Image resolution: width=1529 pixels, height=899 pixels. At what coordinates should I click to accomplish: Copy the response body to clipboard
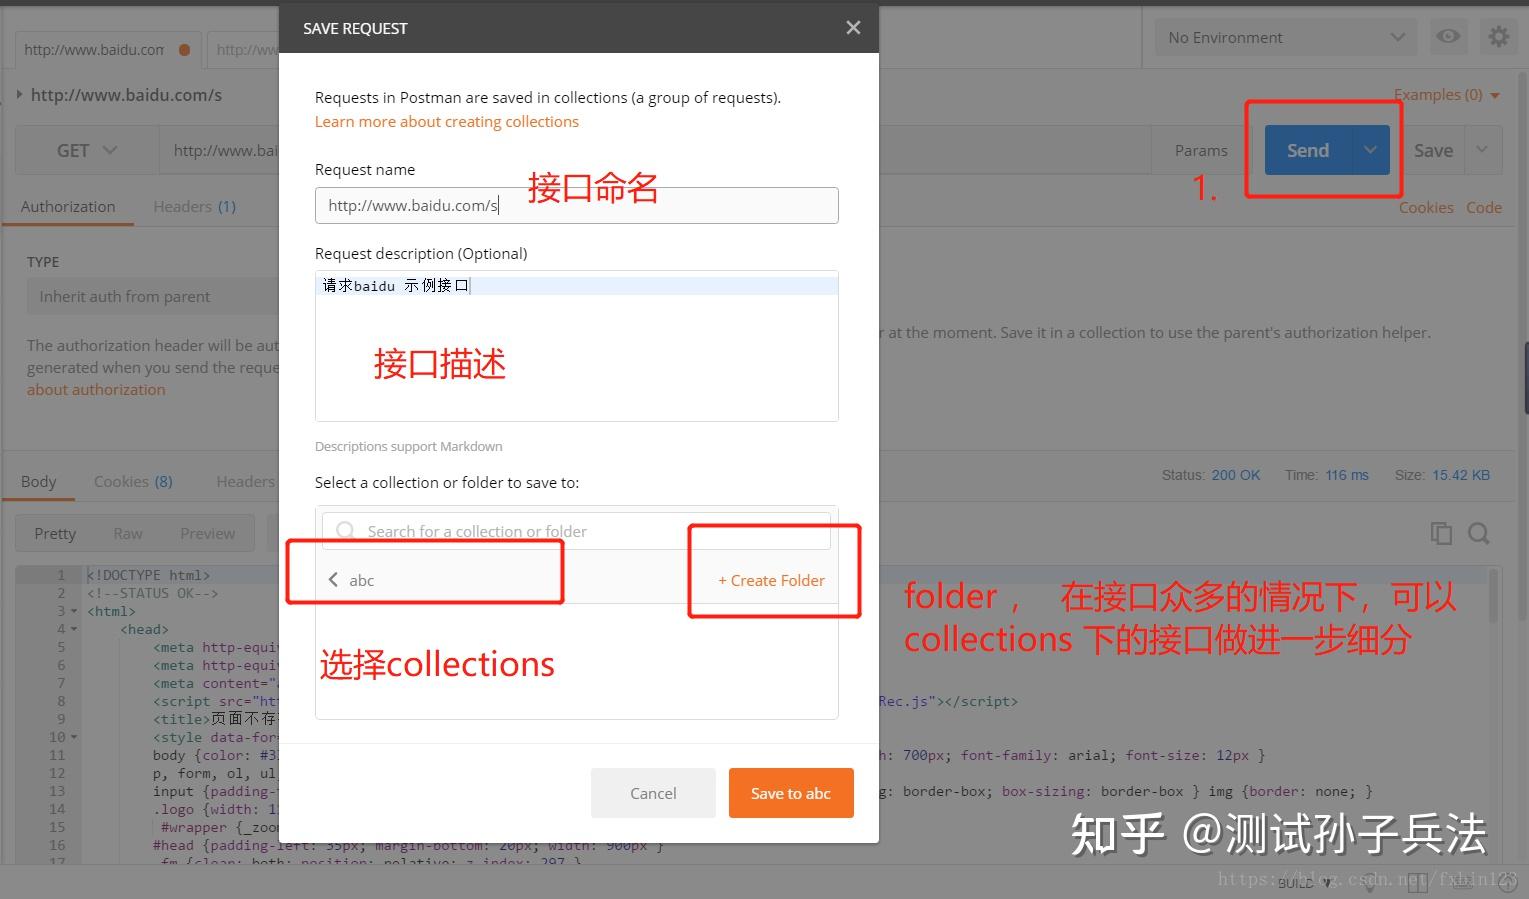point(1441,534)
